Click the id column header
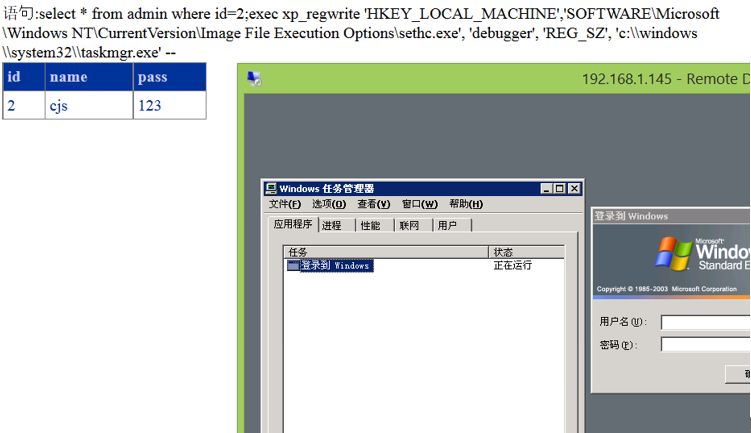 point(24,77)
